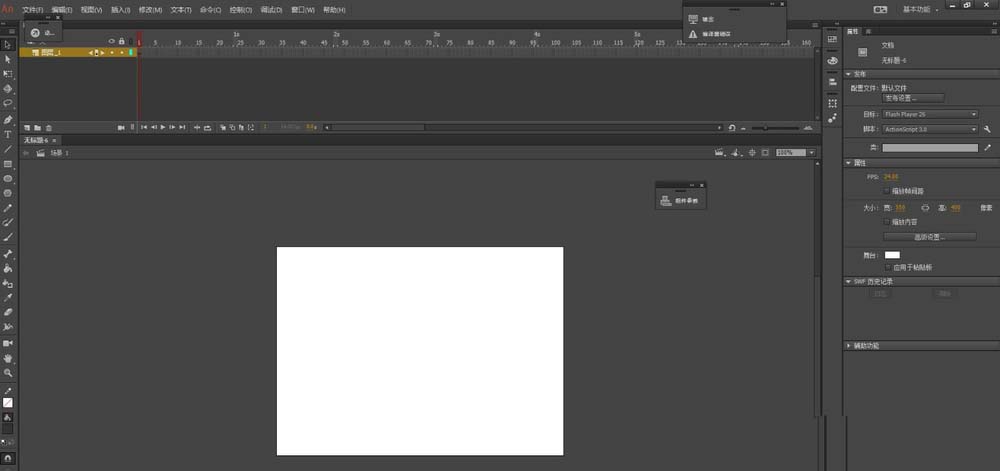Open the ActionScript 3.0 script dropdown
Screen dimensions: 1000x471
click(x=930, y=129)
